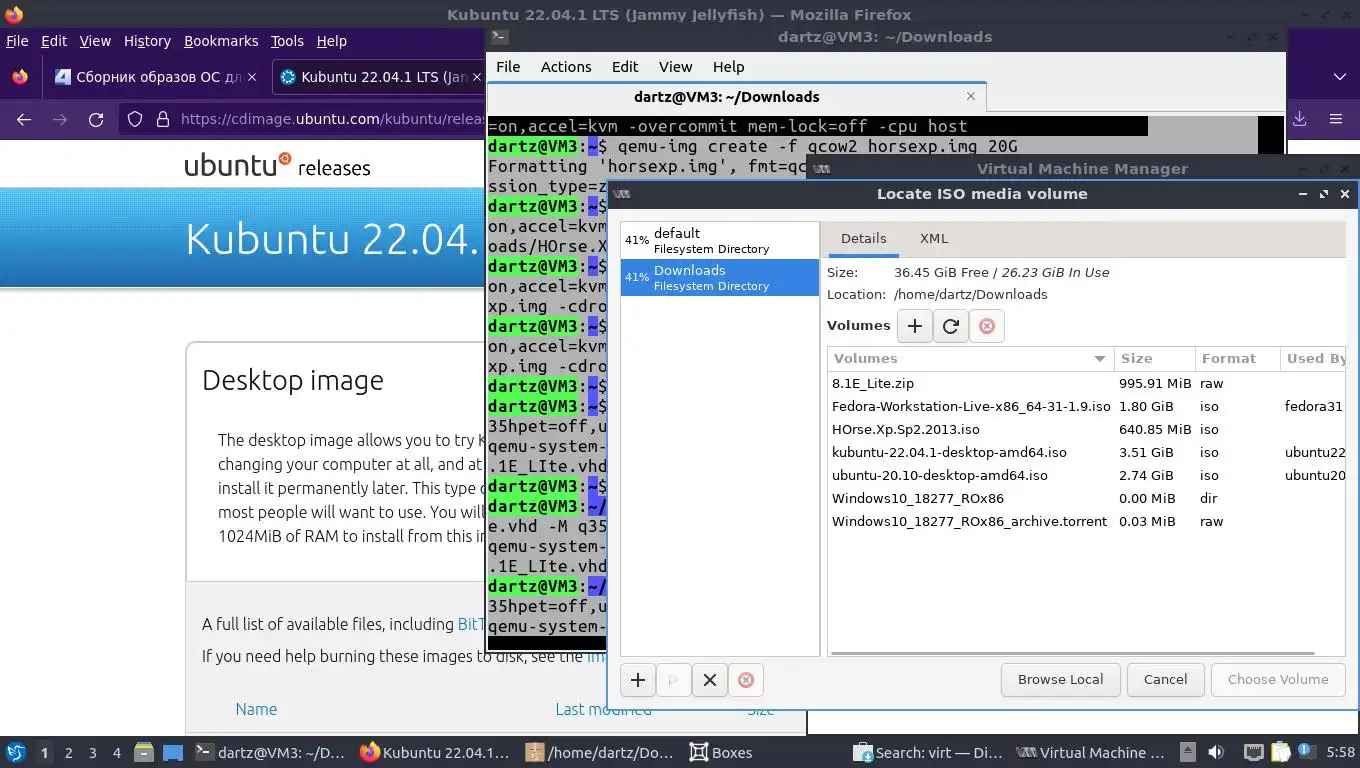Open the network icon in system tray
The image size is (1360, 768).
pos(1253,752)
